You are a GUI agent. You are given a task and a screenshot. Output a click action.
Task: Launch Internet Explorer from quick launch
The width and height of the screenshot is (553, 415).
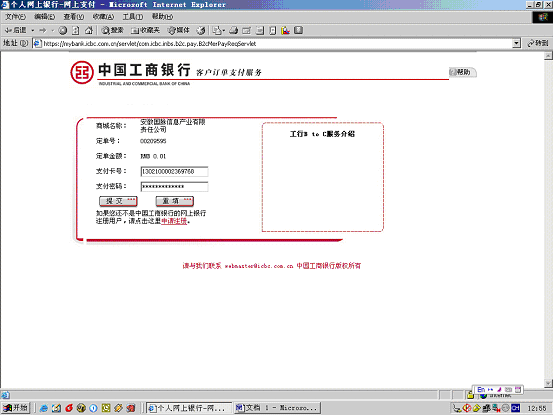point(44,408)
